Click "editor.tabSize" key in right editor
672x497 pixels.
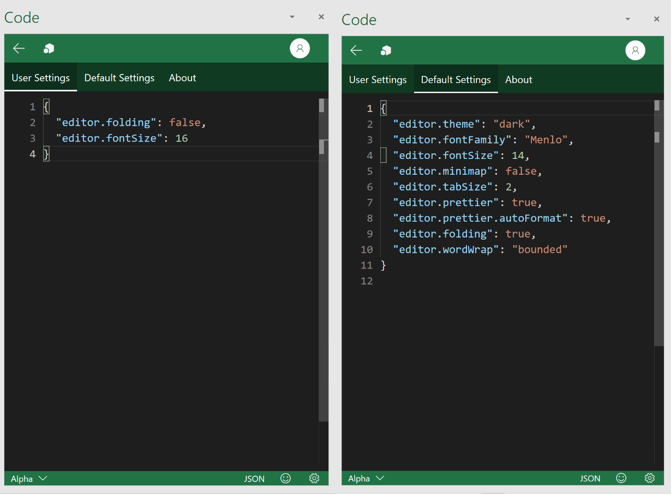click(443, 187)
